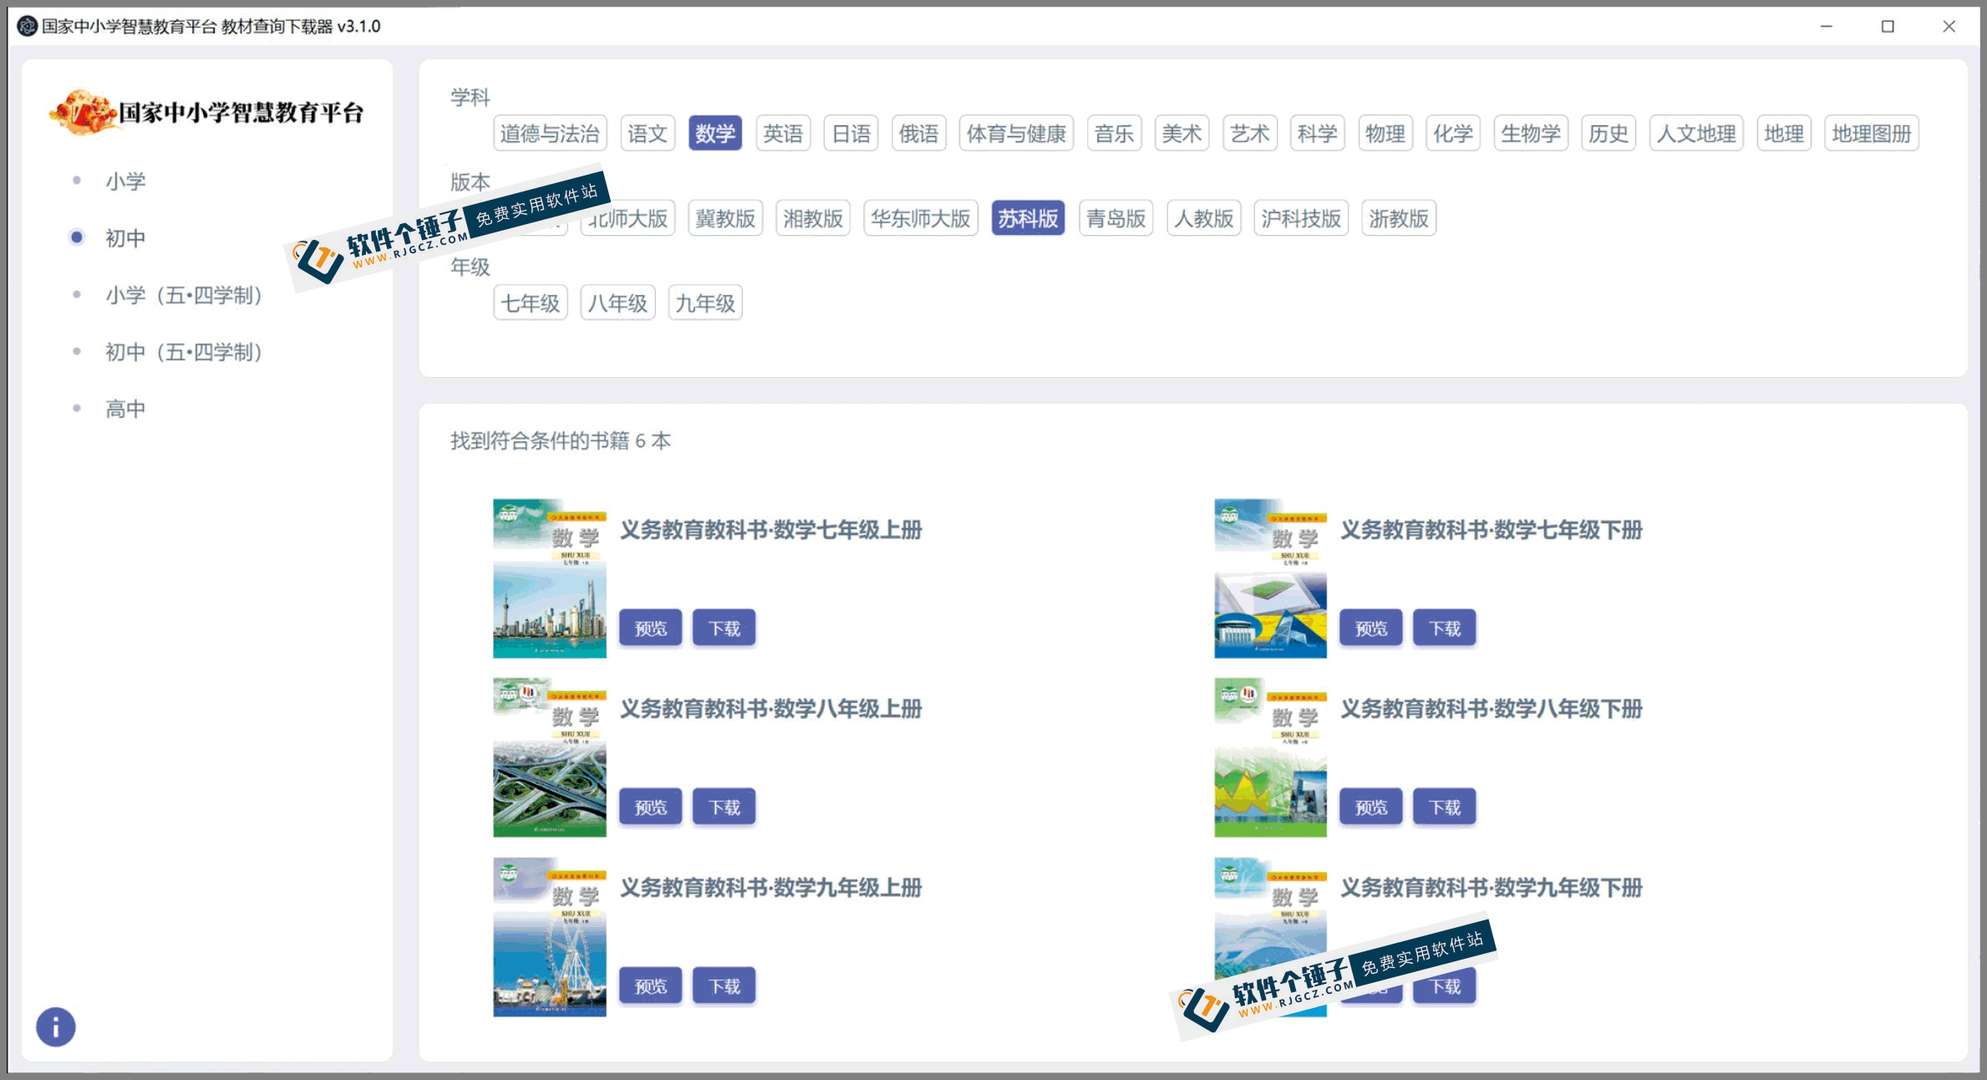The height and width of the screenshot is (1080, 1987).
Task: Click the app icon in the title bar
Action: pos(27,26)
